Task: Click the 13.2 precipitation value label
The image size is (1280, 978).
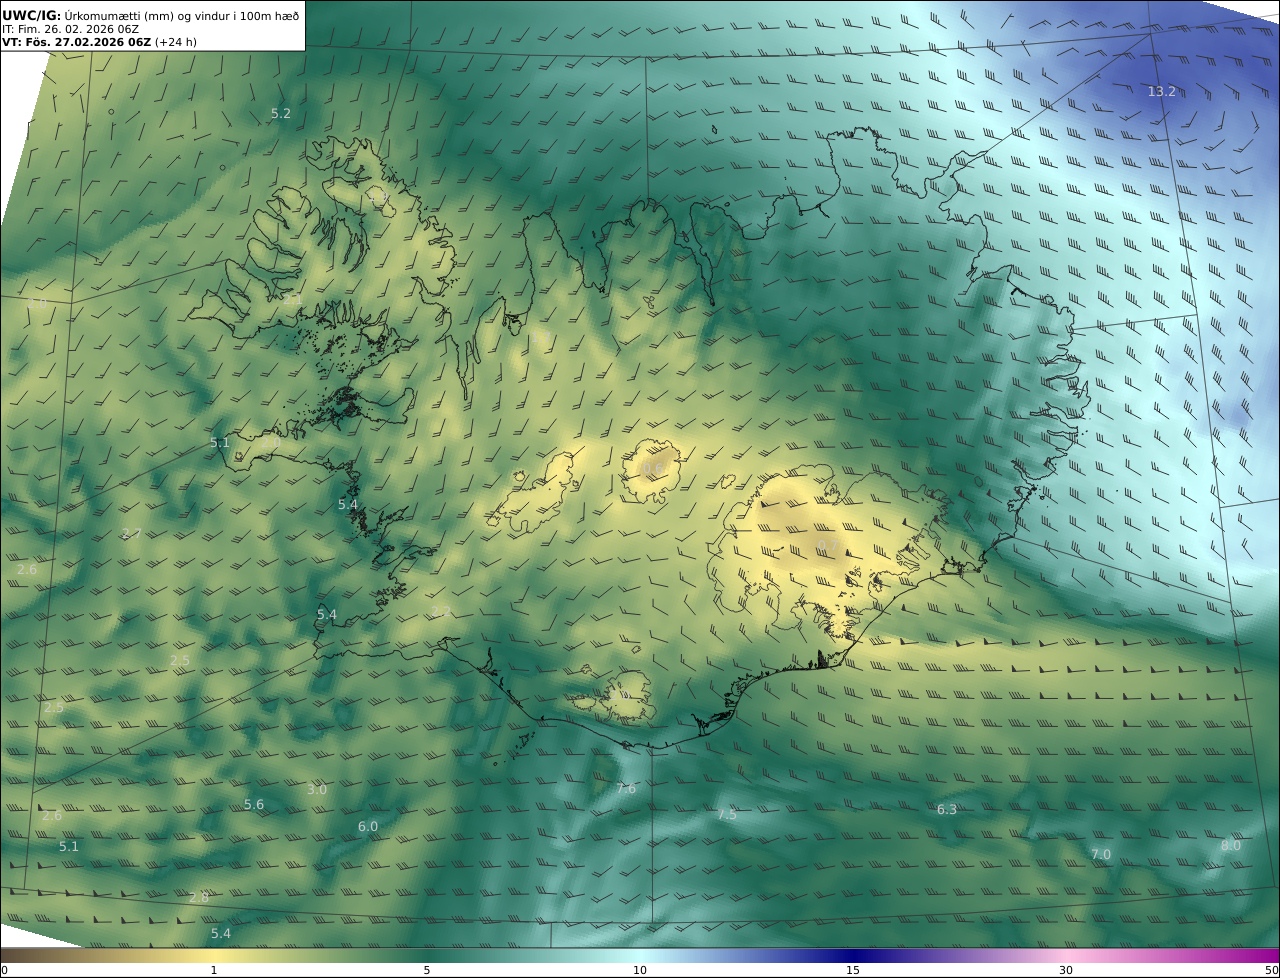Action: (1161, 91)
